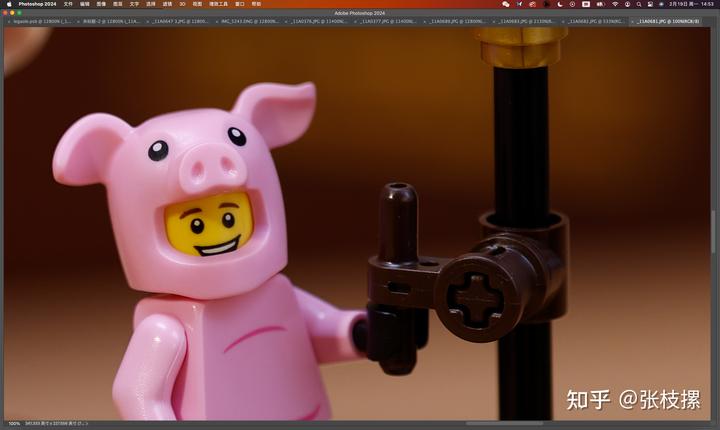Open the 图像 menu

coord(101,4)
